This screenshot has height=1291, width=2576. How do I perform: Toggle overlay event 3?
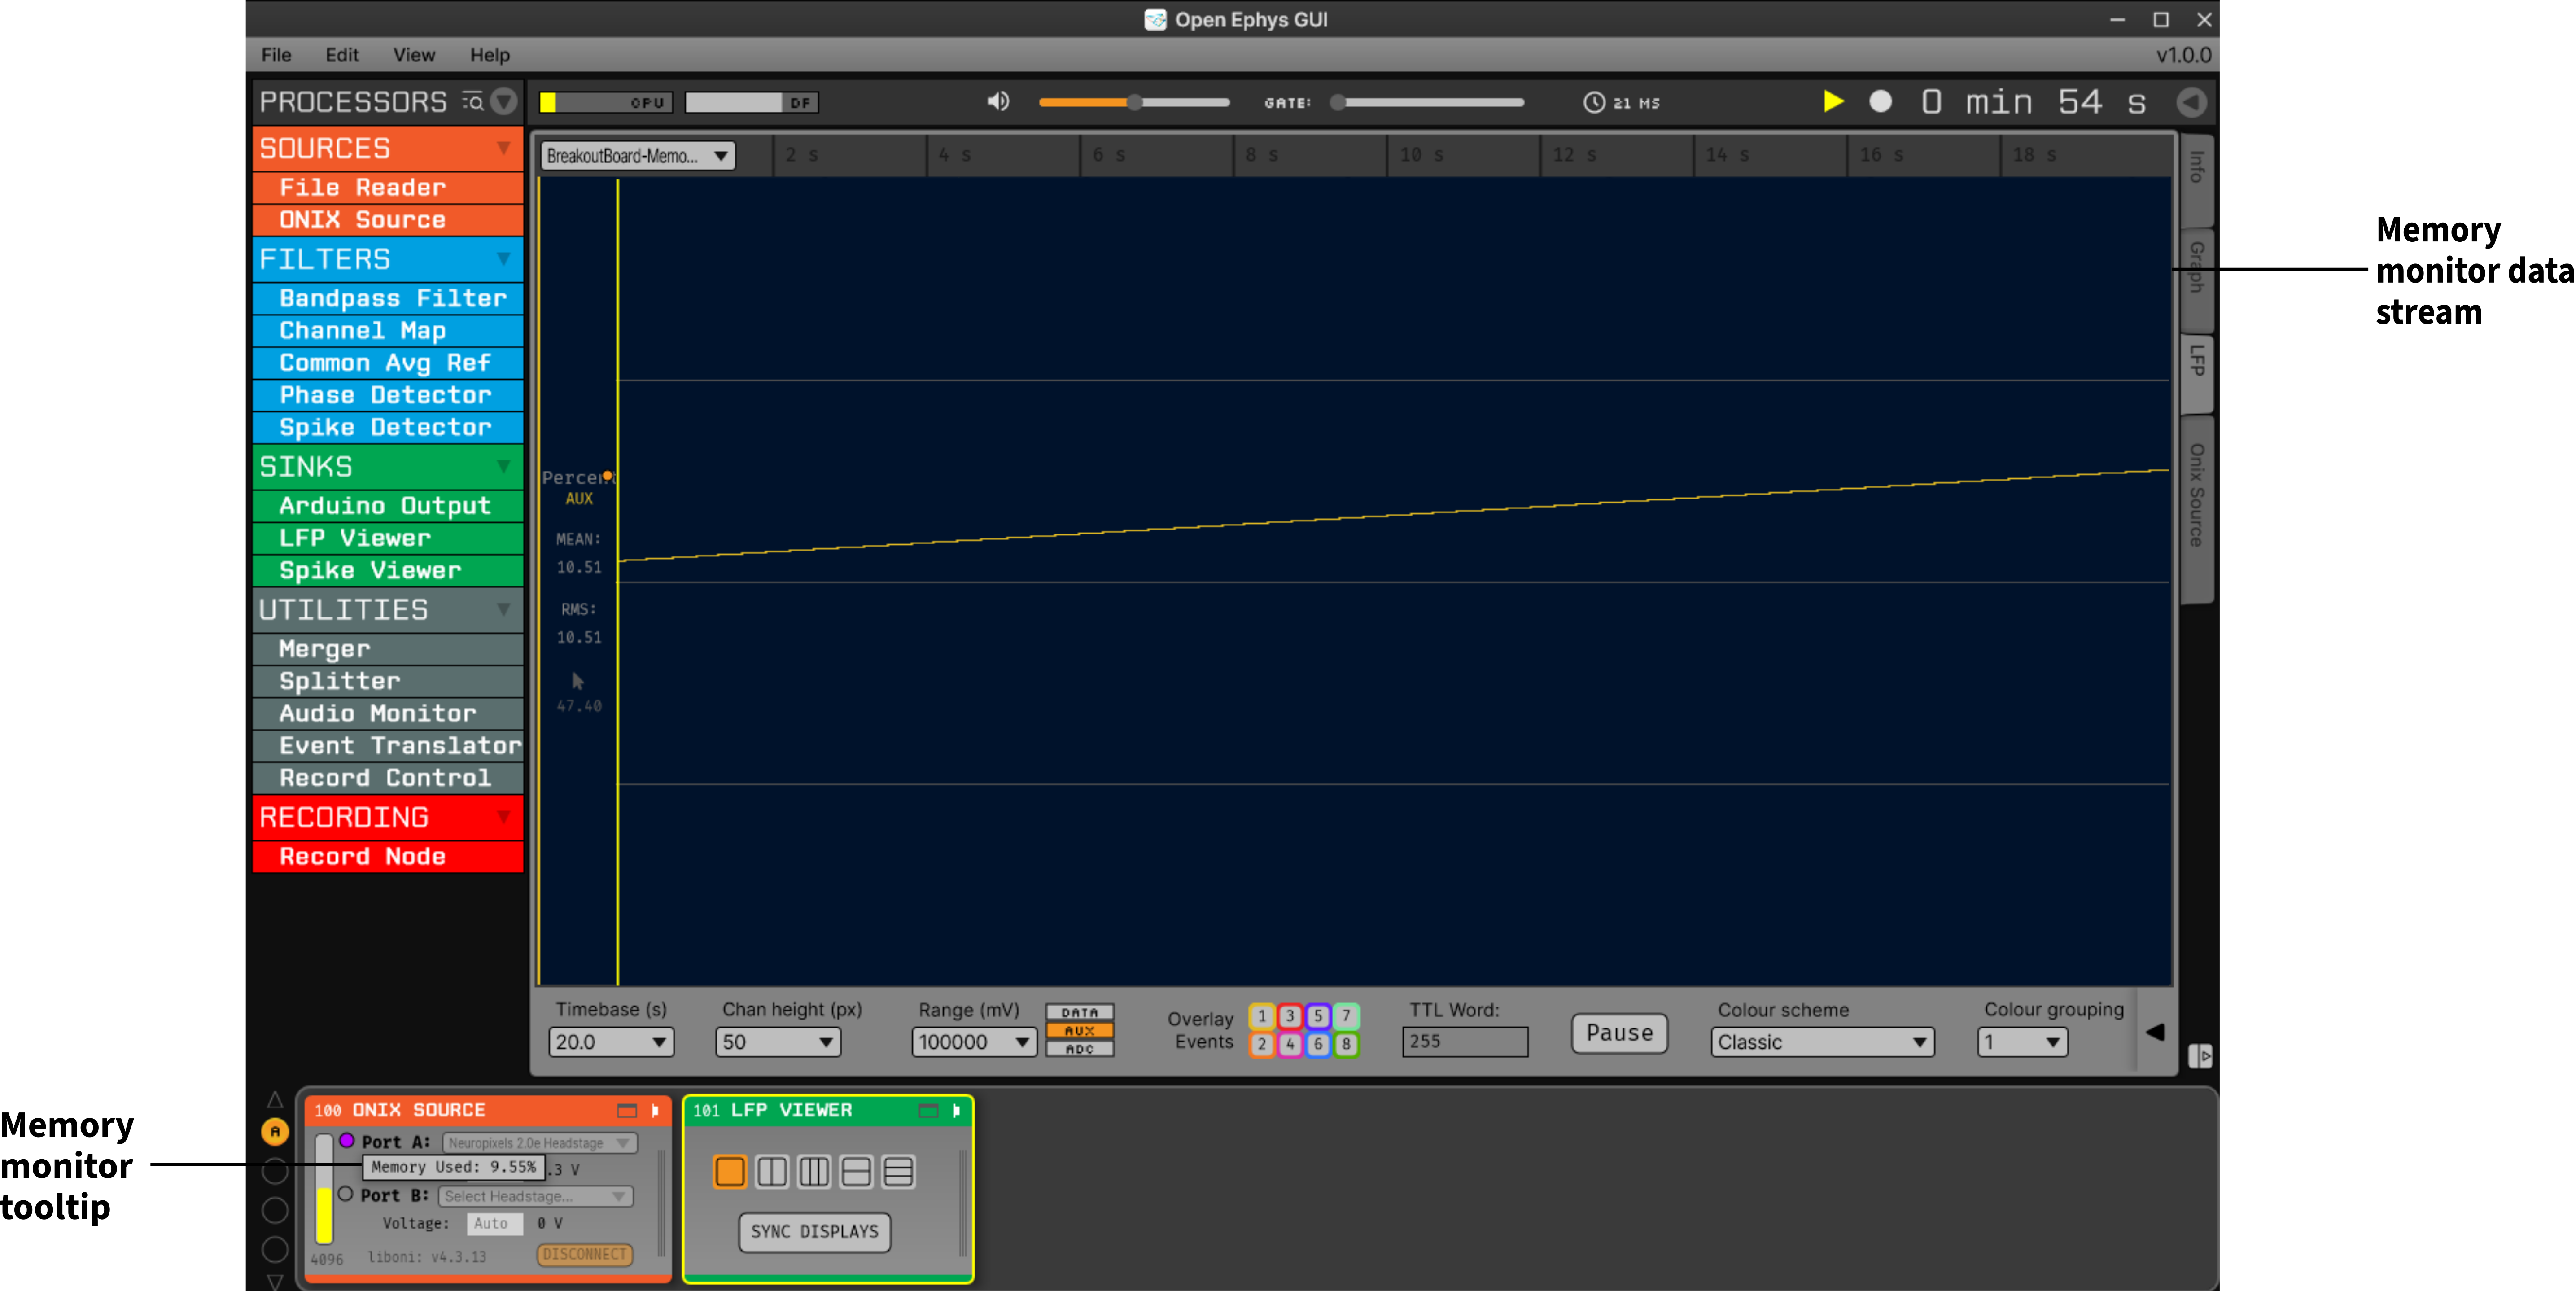click(x=1289, y=1016)
